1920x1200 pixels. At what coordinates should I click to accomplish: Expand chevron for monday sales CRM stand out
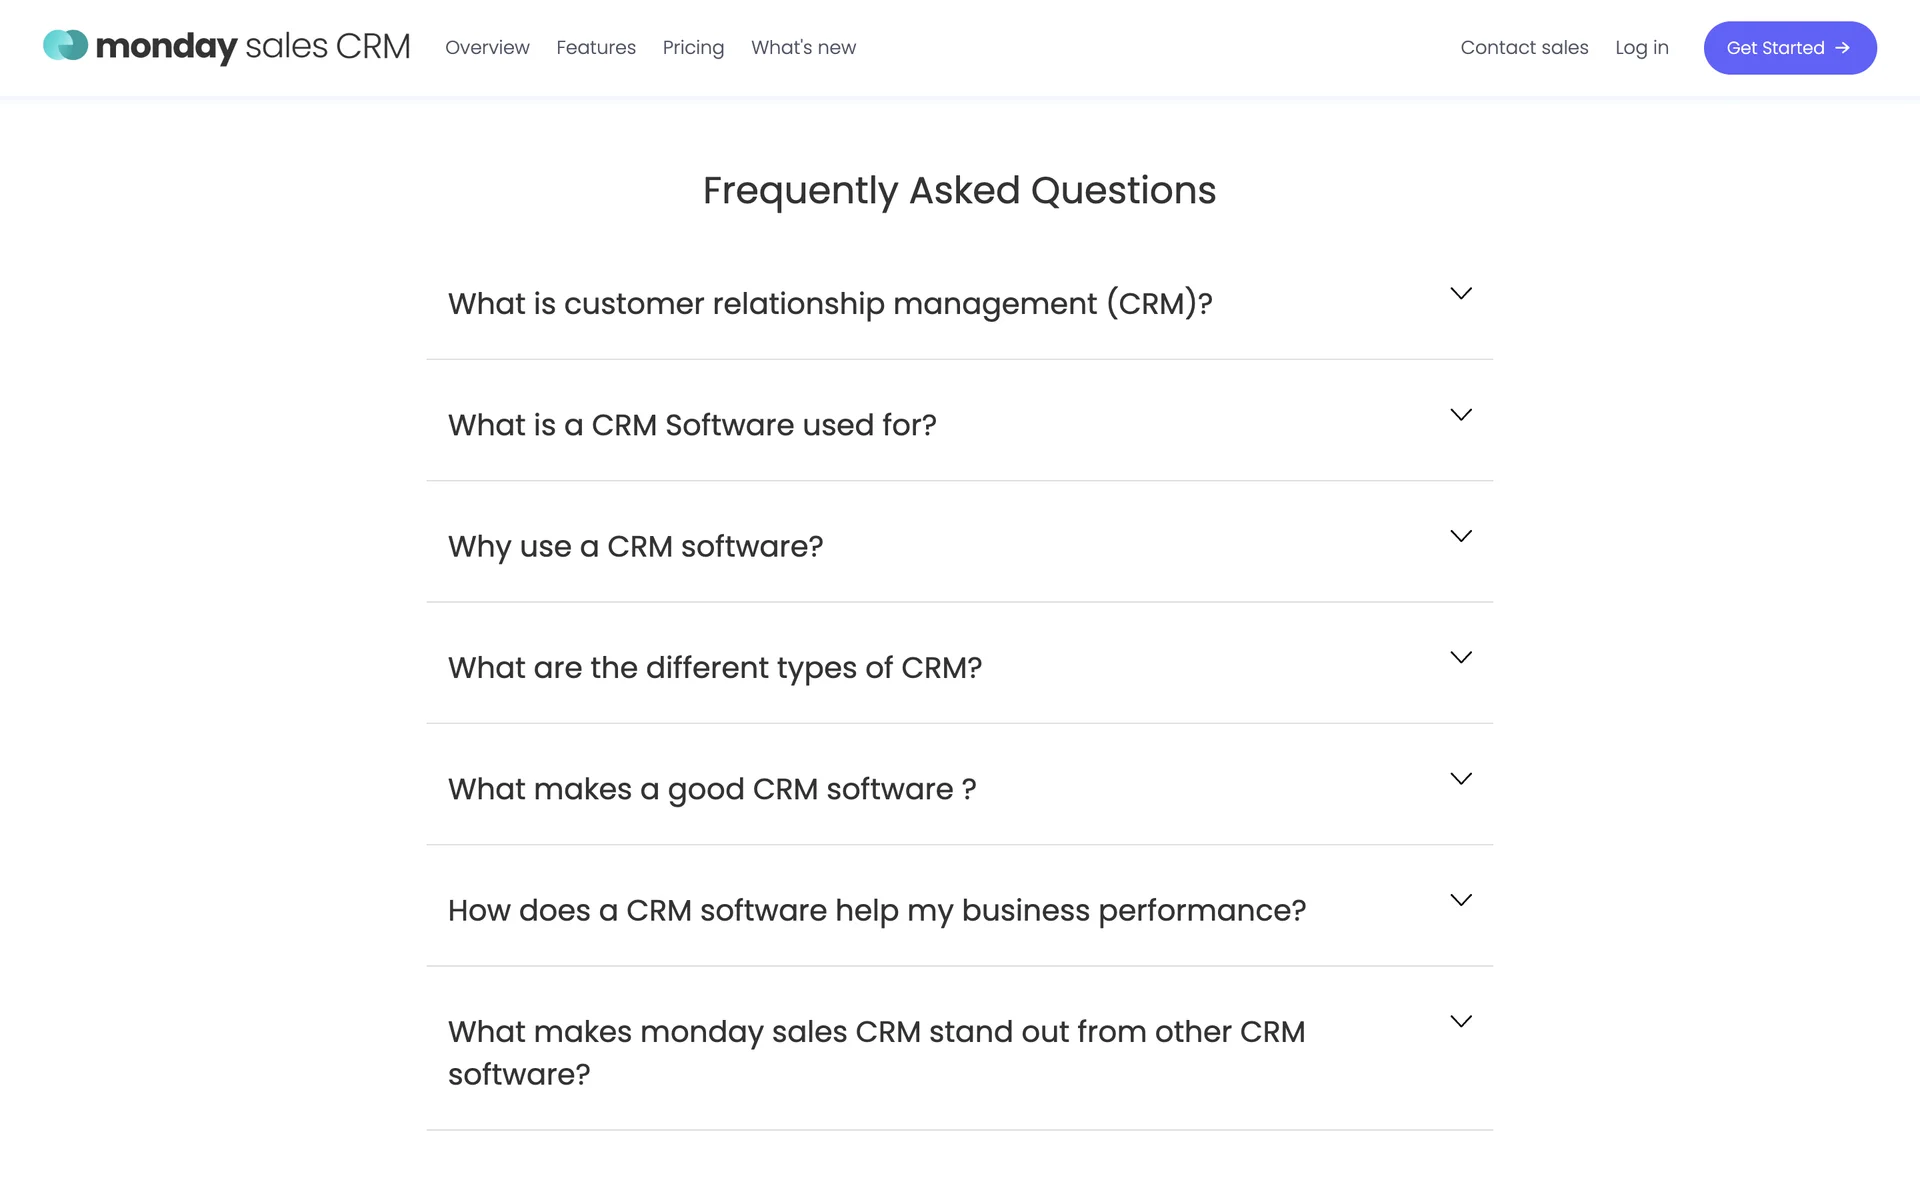[1460, 1021]
